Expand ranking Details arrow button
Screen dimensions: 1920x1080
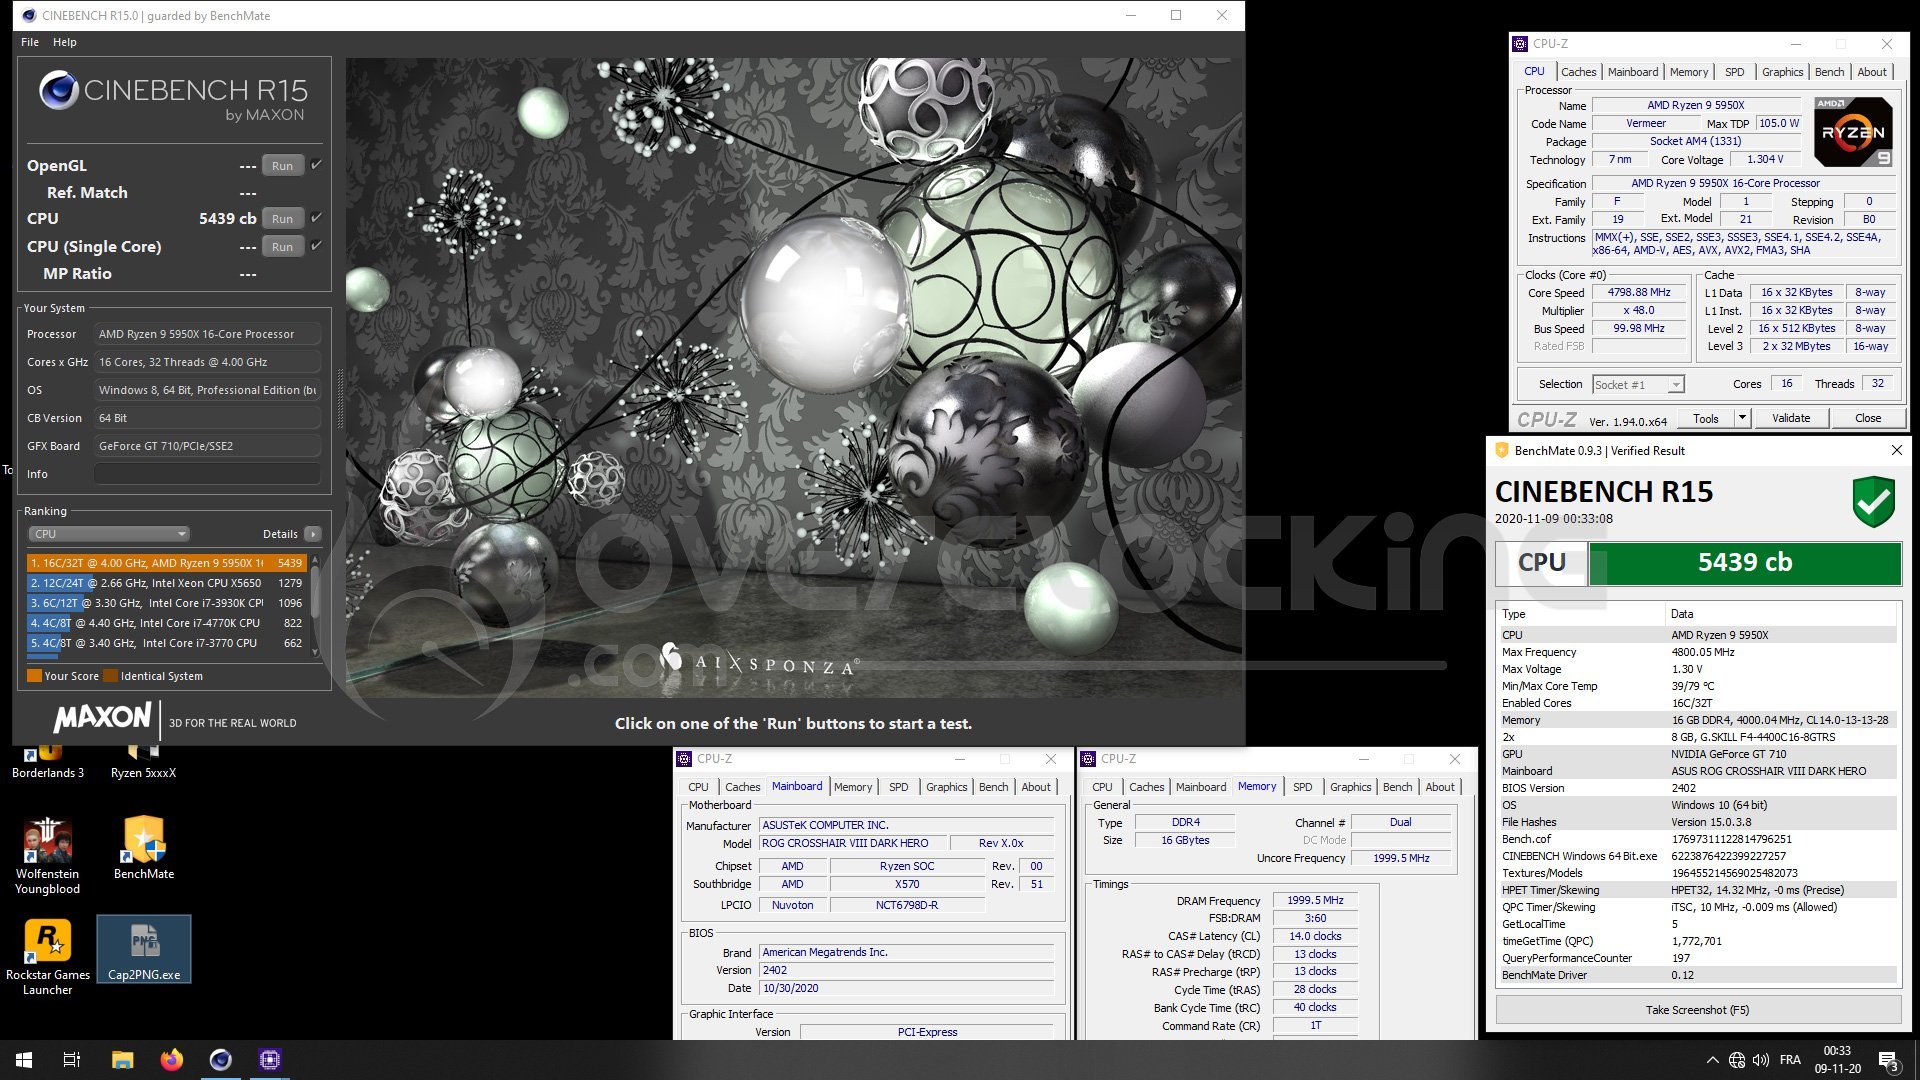click(313, 534)
